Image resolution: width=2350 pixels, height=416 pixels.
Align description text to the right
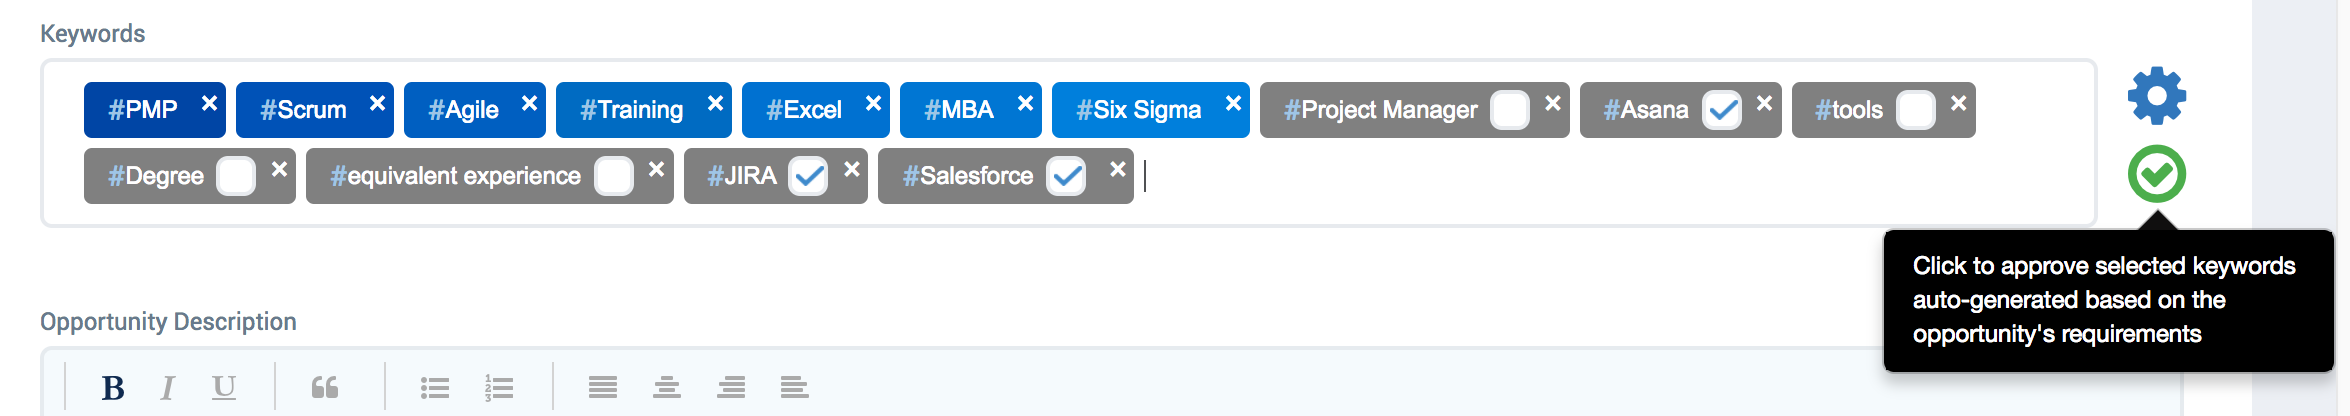tap(731, 387)
